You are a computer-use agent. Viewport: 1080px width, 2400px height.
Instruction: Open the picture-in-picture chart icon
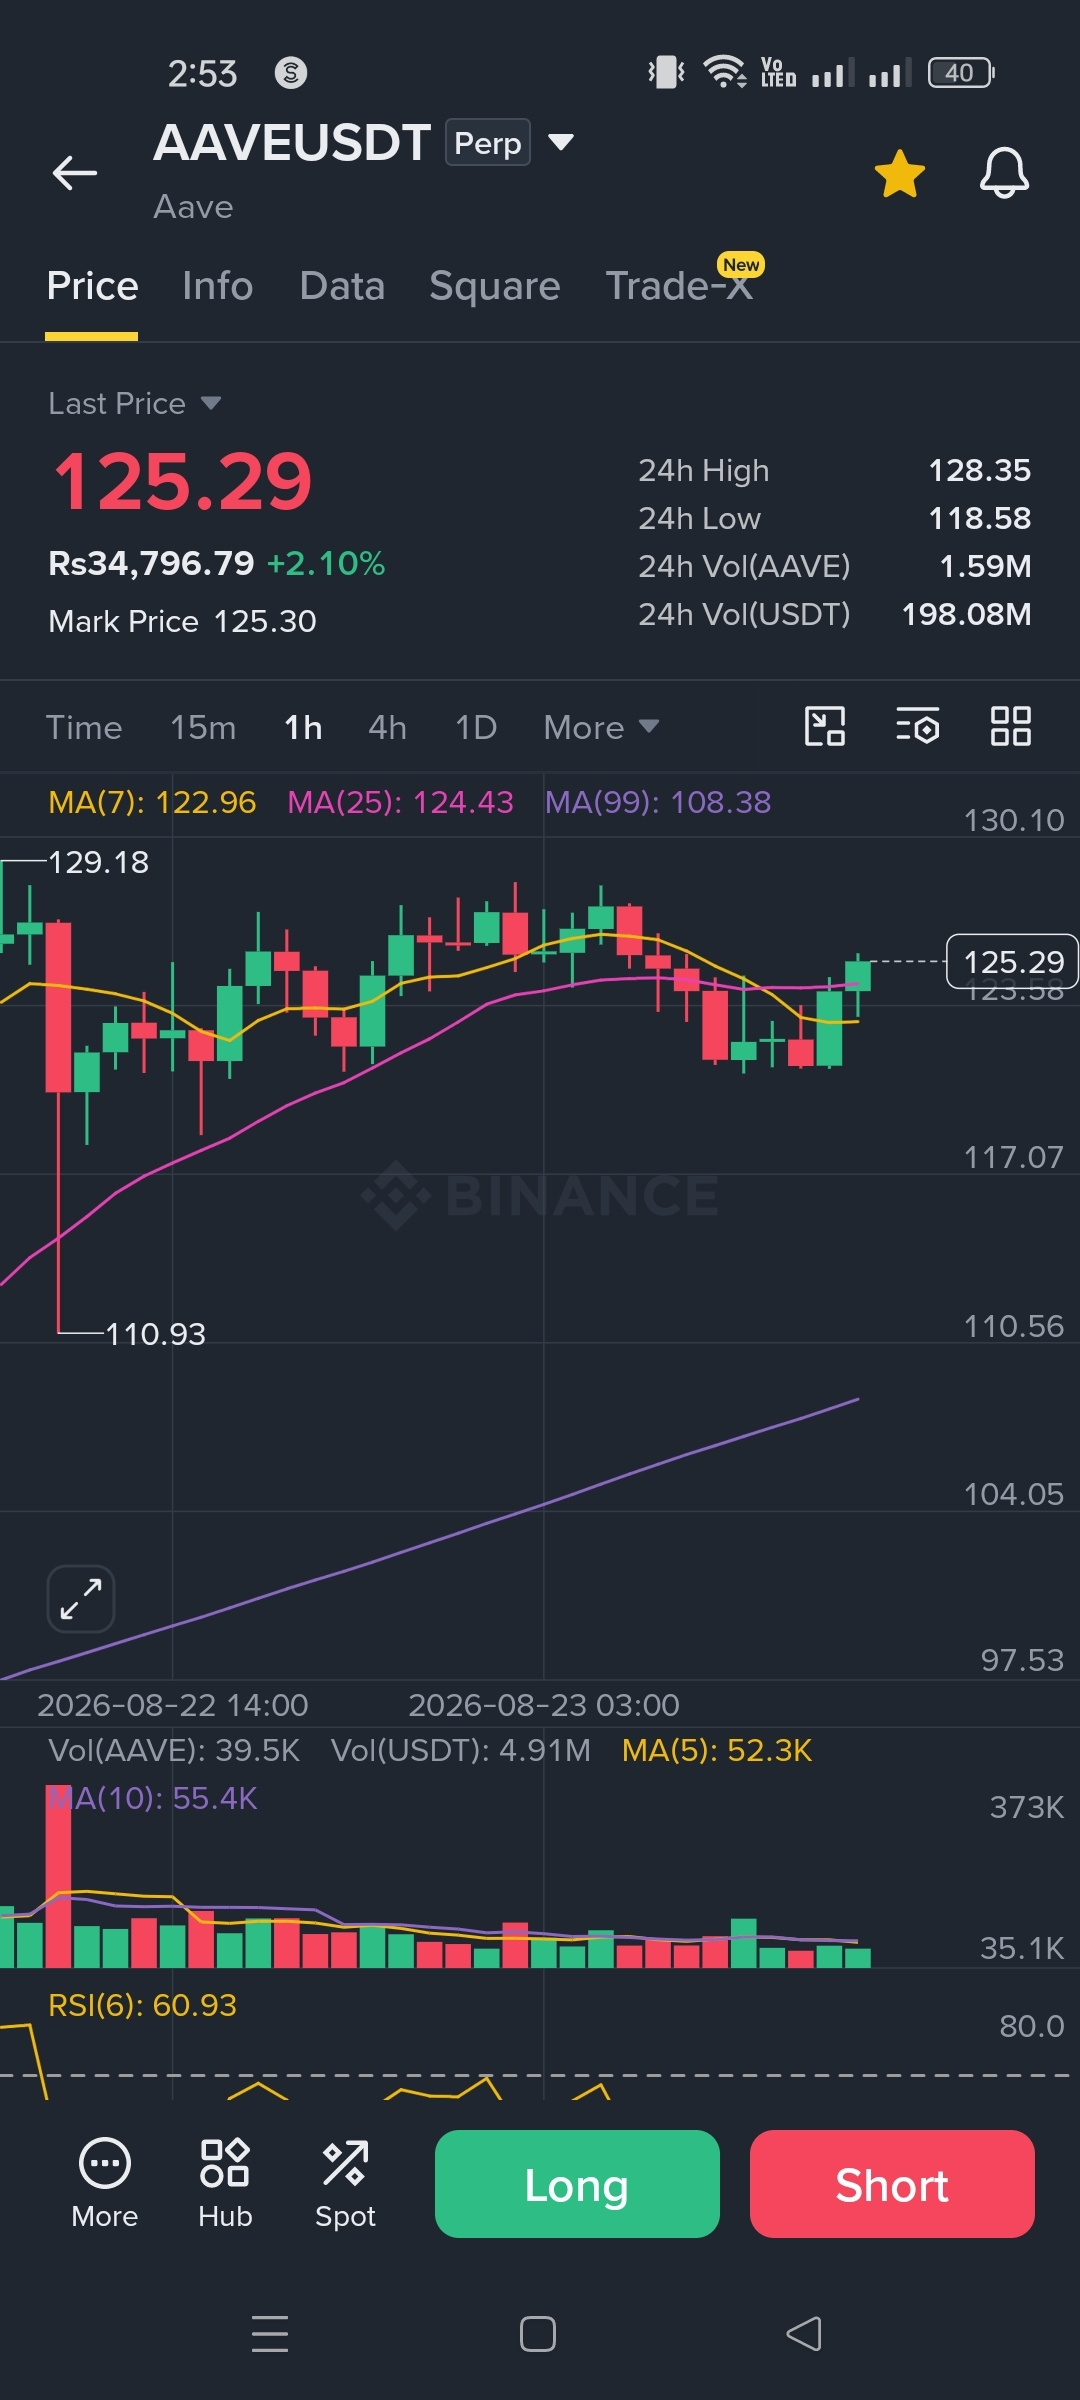825,726
